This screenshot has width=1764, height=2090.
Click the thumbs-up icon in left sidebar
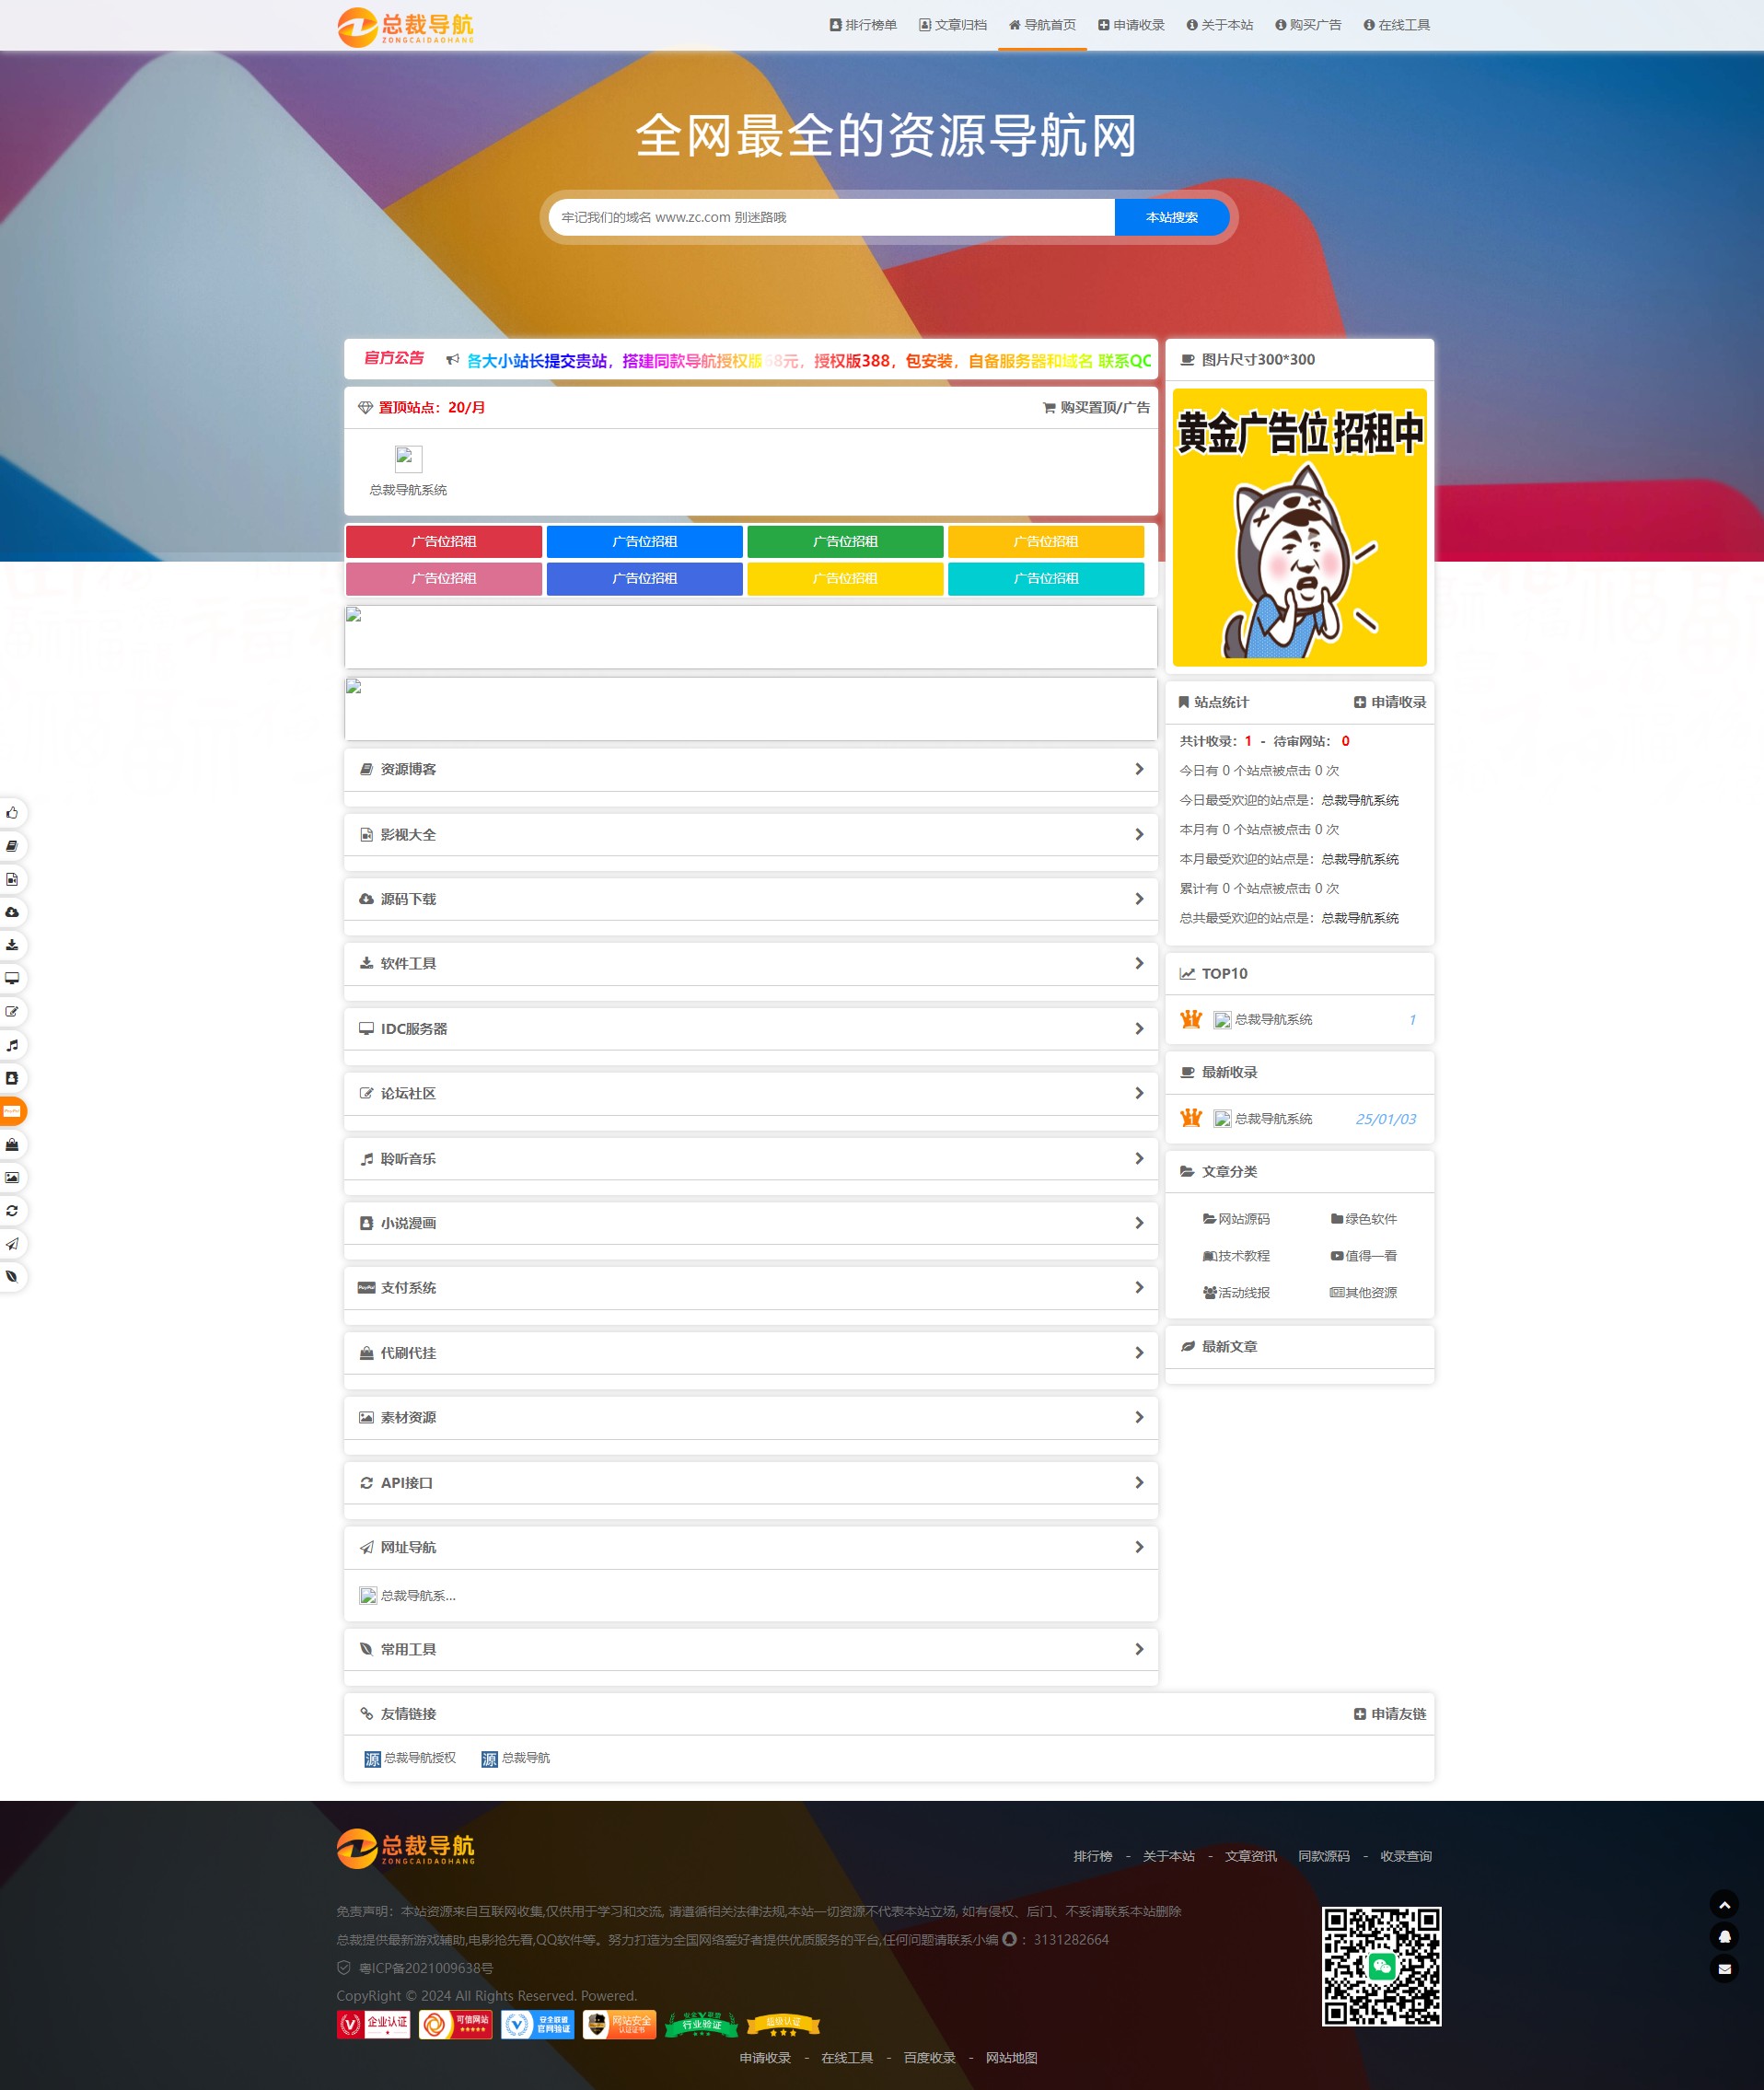pyautogui.click(x=12, y=813)
